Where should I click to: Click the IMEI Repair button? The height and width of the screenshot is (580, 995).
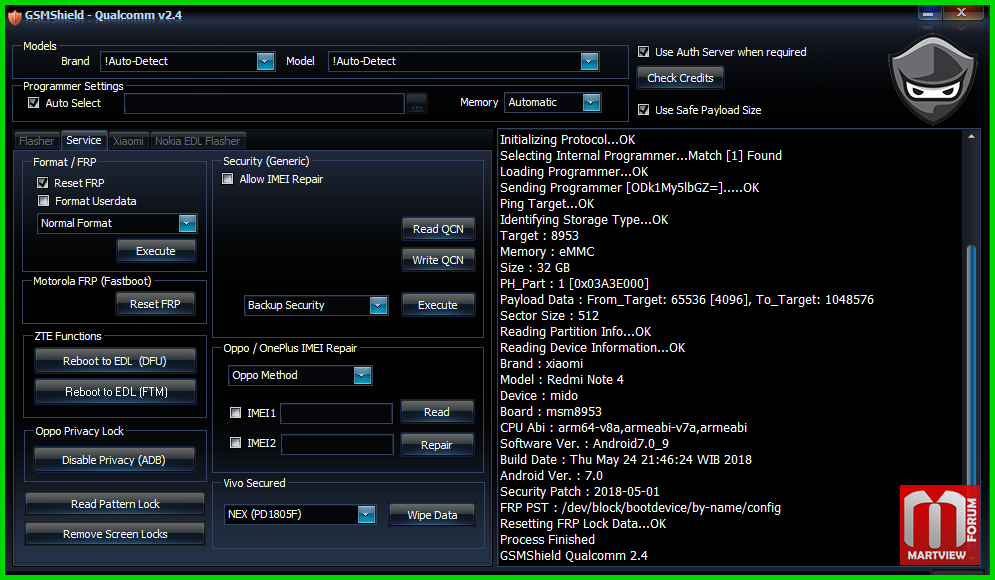click(437, 445)
